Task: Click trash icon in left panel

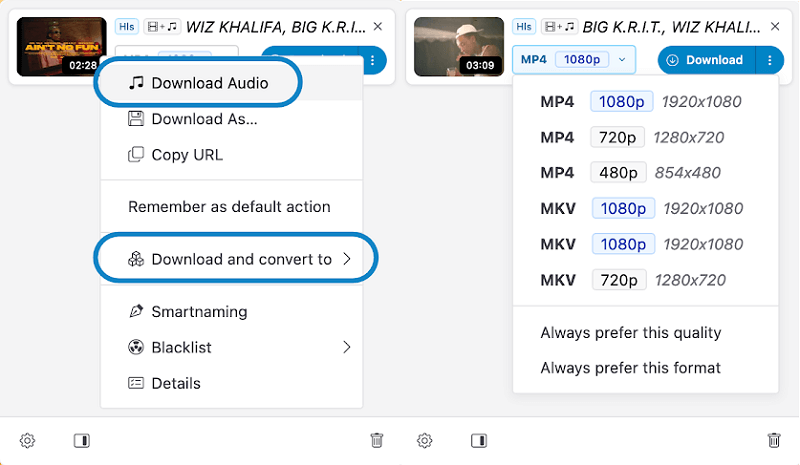Action: click(x=377, y=440)
